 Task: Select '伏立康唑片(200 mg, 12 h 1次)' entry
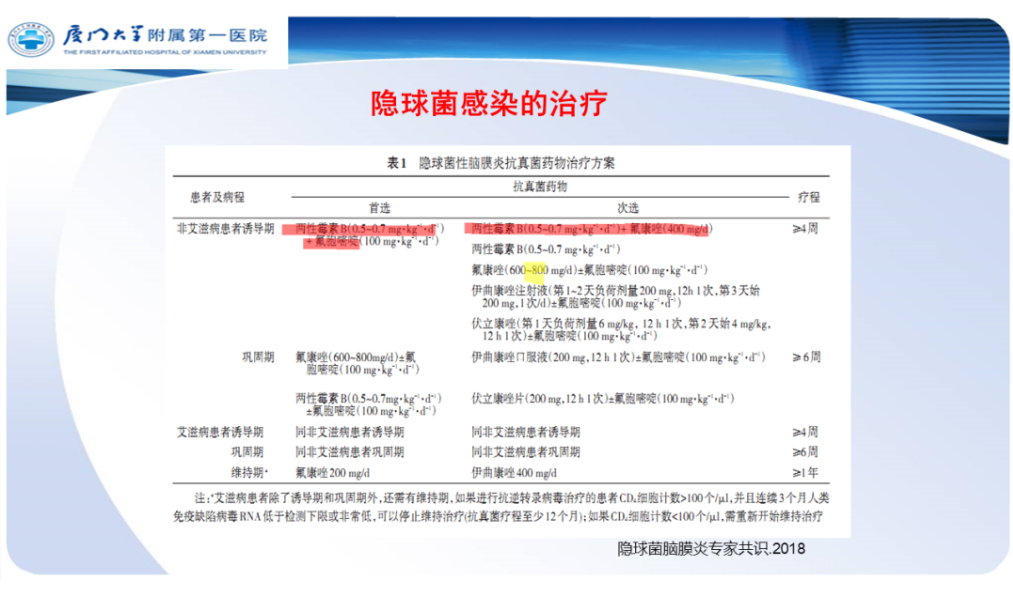point(602,398)
